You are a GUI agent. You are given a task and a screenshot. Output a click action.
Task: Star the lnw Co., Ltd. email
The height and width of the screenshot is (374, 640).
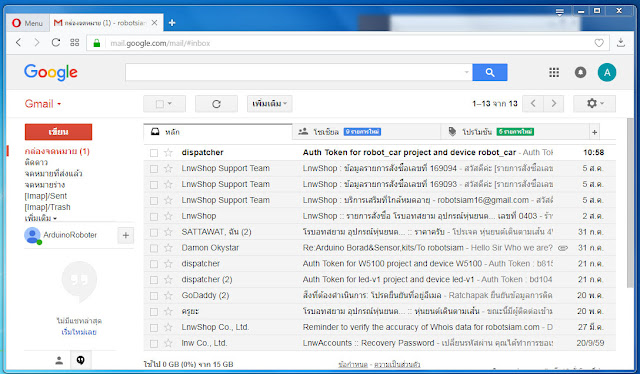[168, 344]
